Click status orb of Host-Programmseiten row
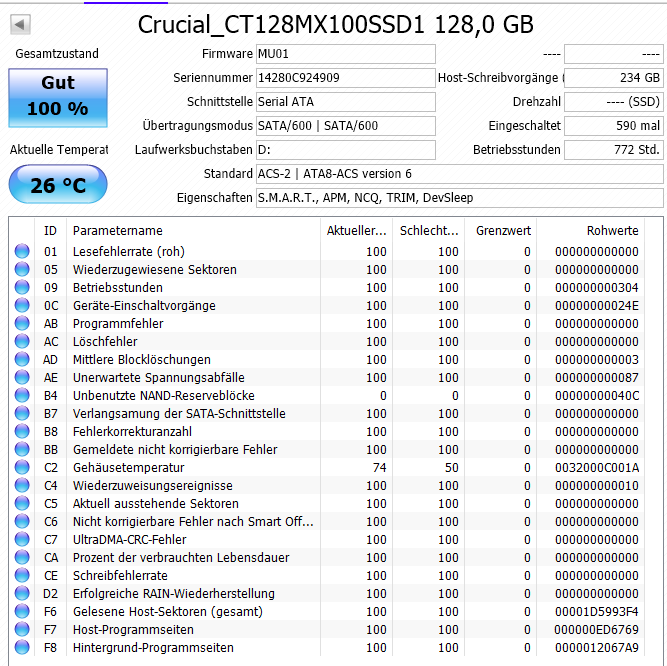Viewport: 667px width, 666px height. [x=22, y=629]
